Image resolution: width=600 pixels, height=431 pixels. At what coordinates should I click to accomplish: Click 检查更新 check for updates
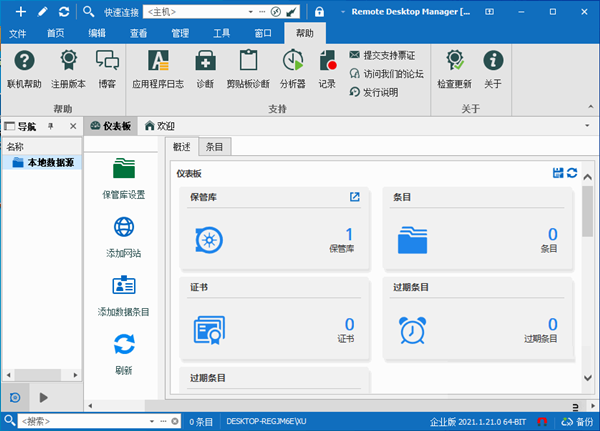click(x=455, y=66)
